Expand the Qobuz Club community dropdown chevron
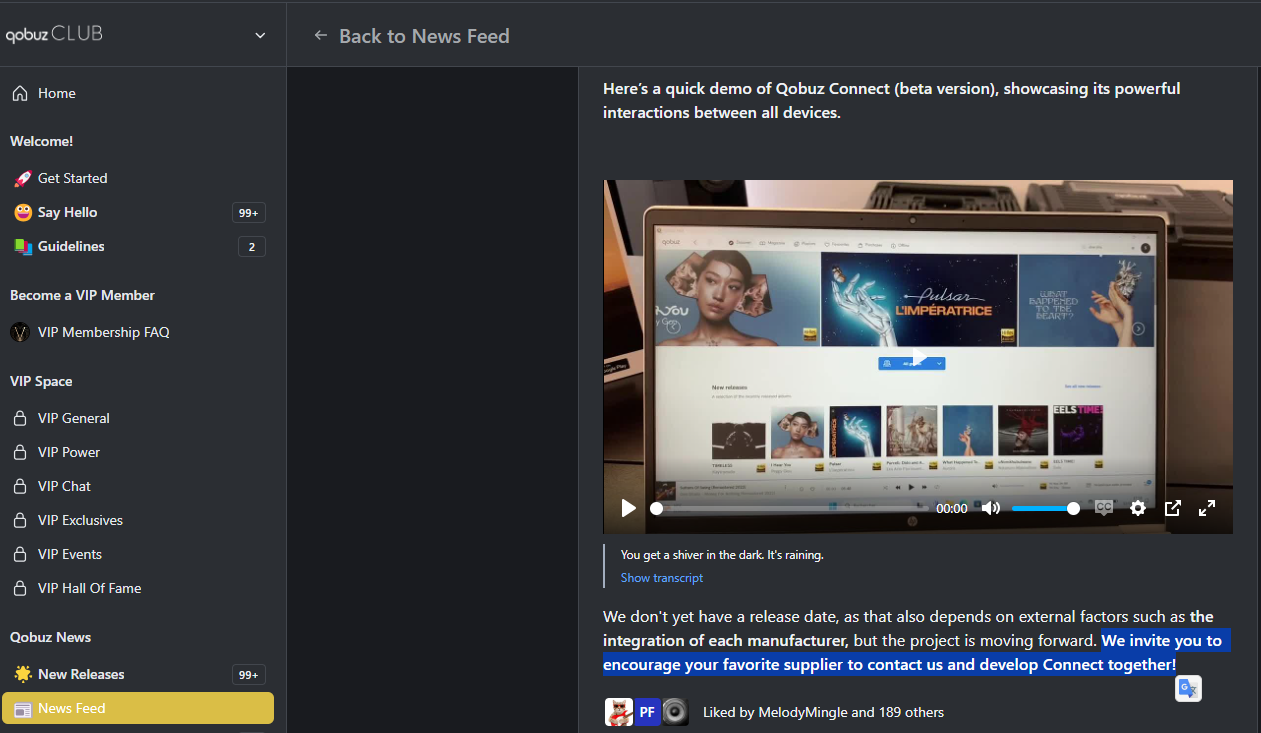The image size is (1261, 733). pos(260,35)
